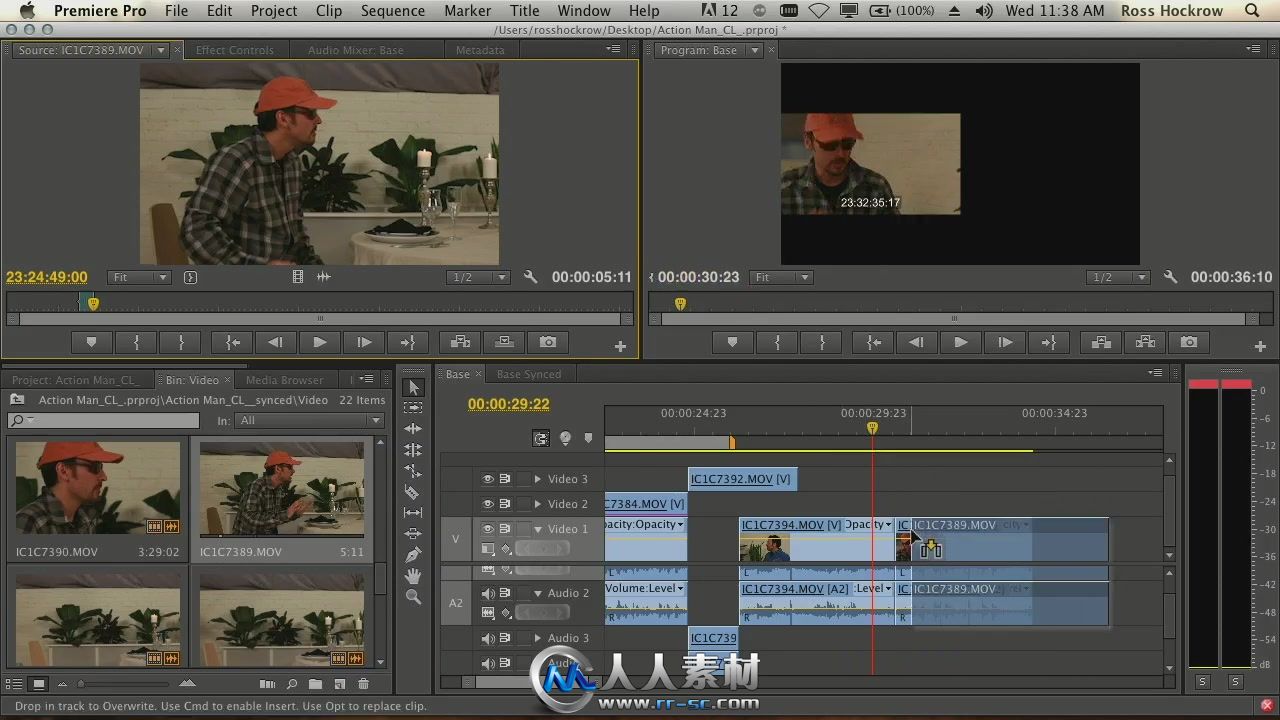Toggle Video 3 track eye visibility
This screenshot has height=720, width=1280.
click(488, 479)
